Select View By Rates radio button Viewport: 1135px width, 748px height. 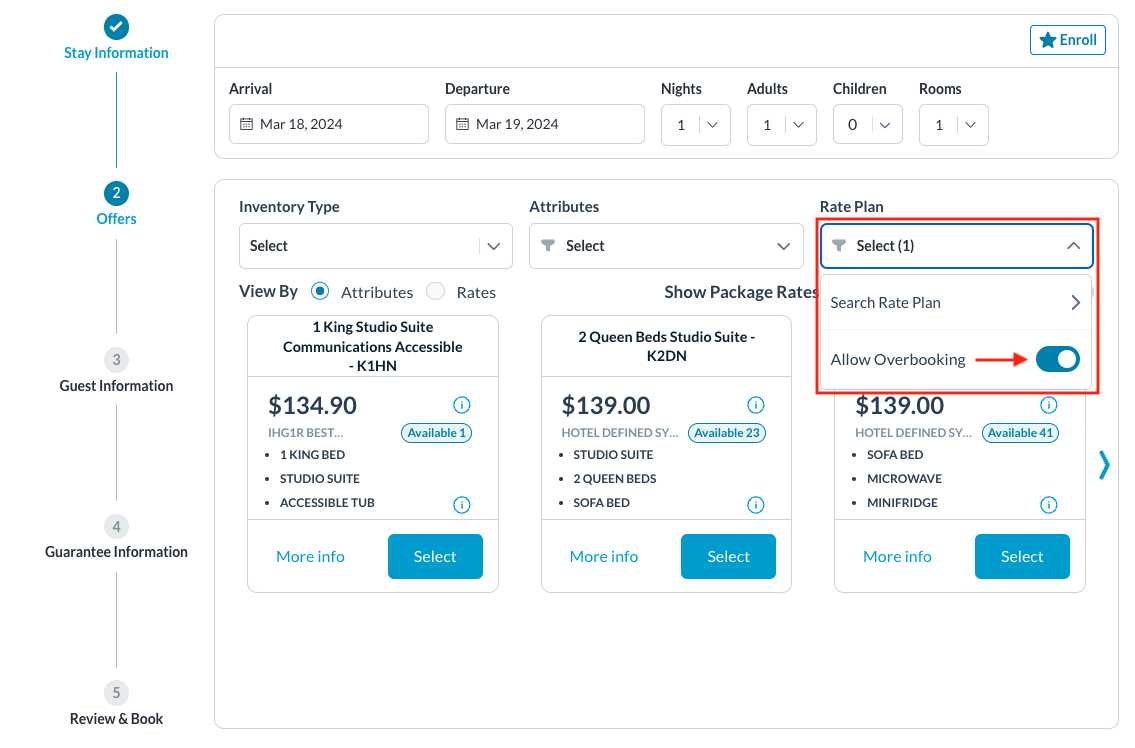[435, 291]
